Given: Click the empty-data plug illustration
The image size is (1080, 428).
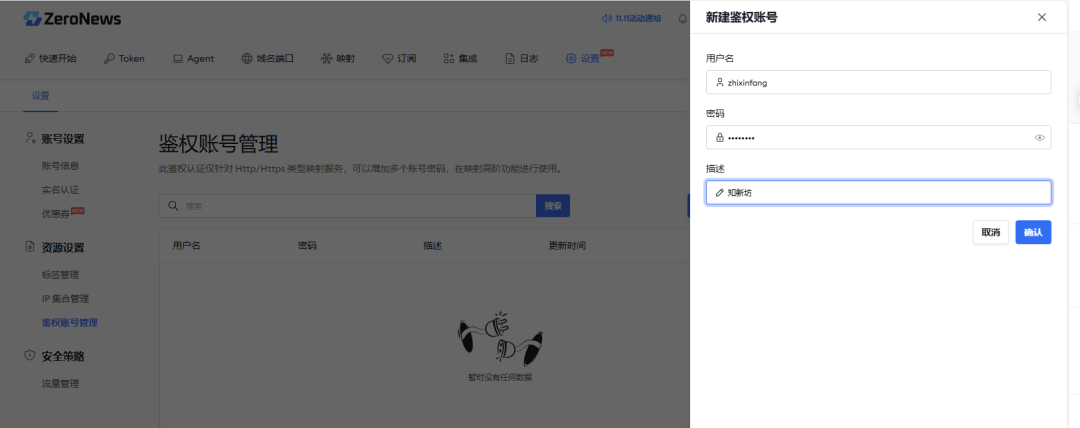Looking at the screenshot, I should pyautogui.click(x=501, y=339).
